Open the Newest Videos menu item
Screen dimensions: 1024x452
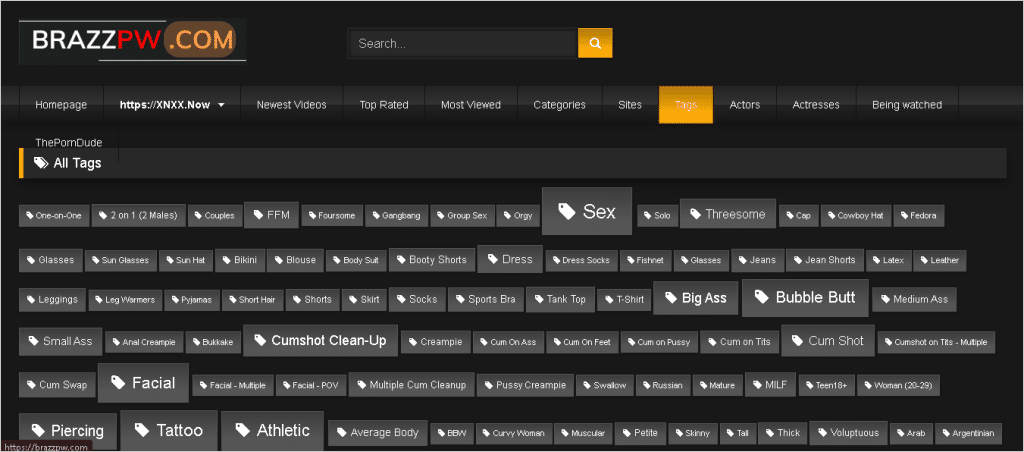point(291,105)
